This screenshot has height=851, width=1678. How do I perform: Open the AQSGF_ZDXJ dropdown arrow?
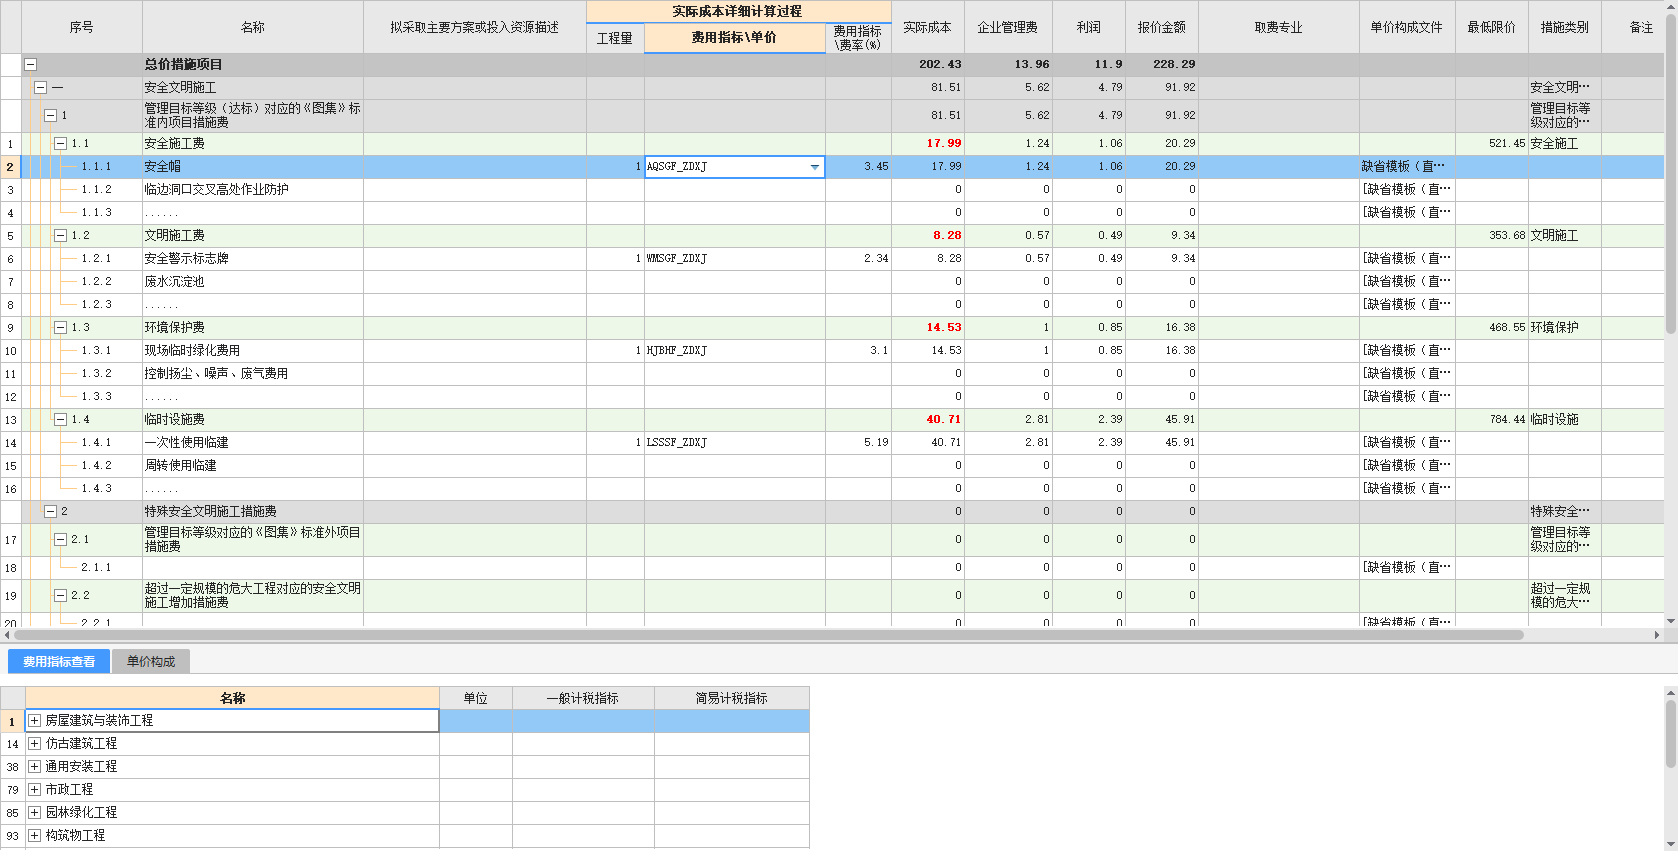[814, 167]
